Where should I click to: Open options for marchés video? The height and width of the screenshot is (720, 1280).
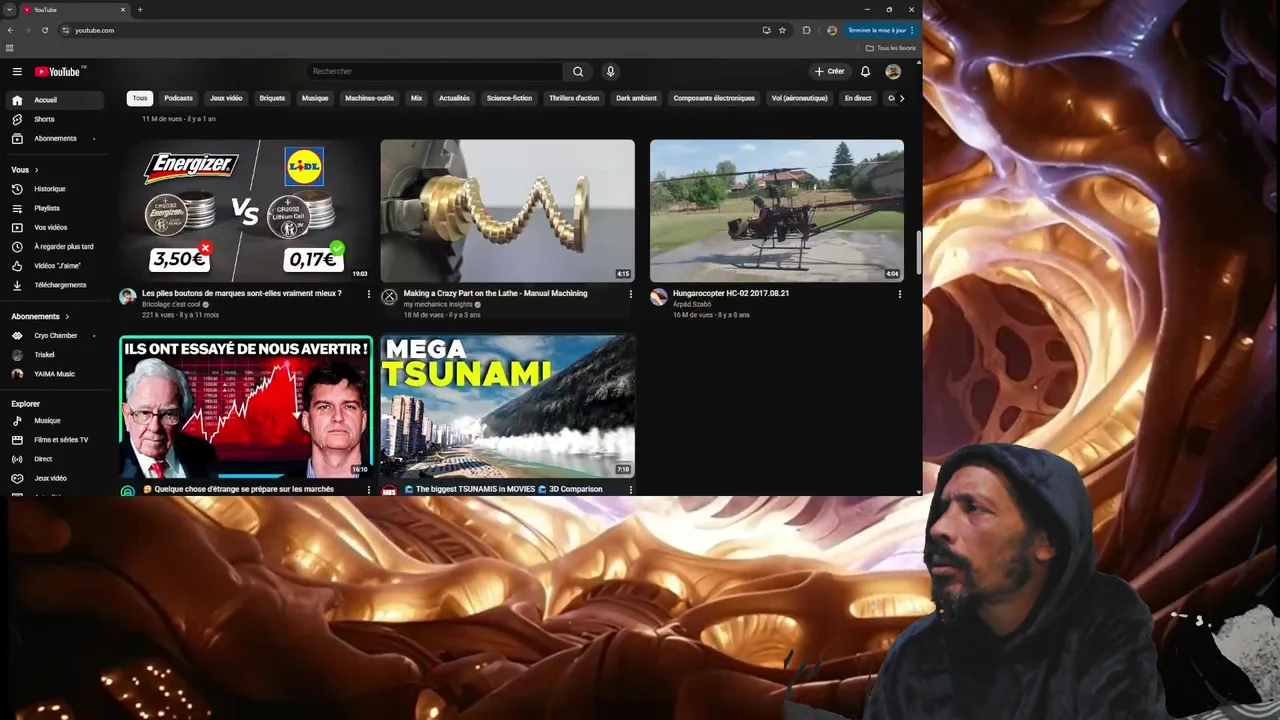368,490
